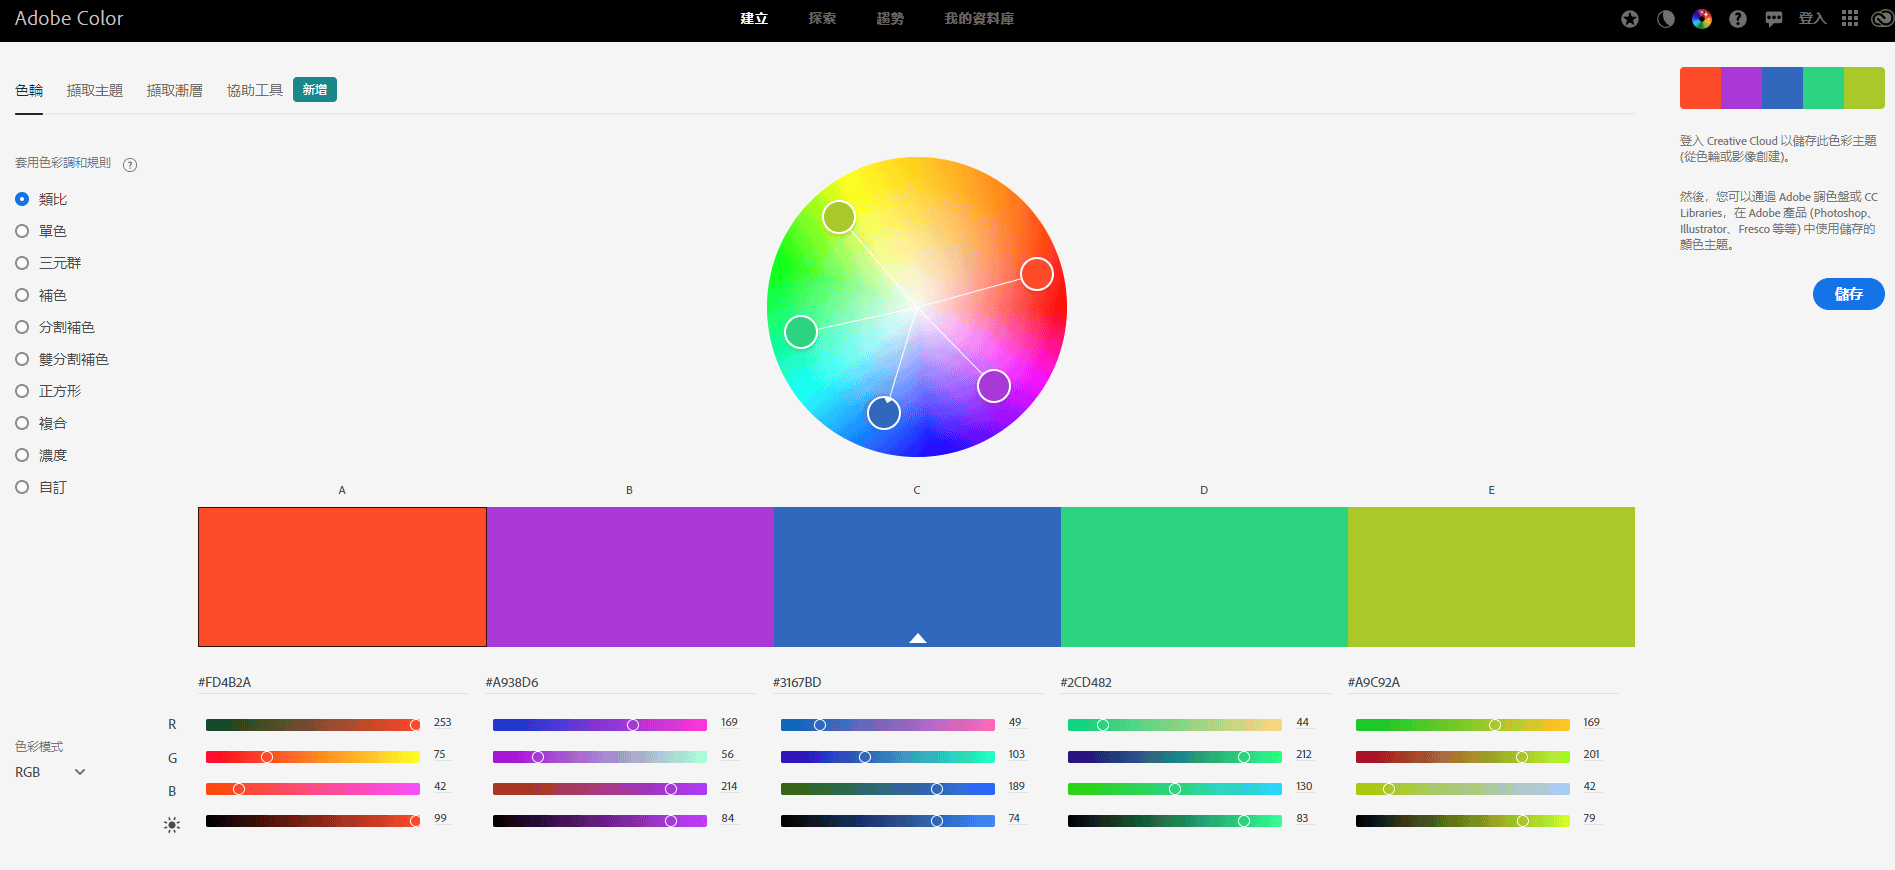Click the help icon next to 套用色彩調和規則
The image size is (1895, 870).
(130, 165)
